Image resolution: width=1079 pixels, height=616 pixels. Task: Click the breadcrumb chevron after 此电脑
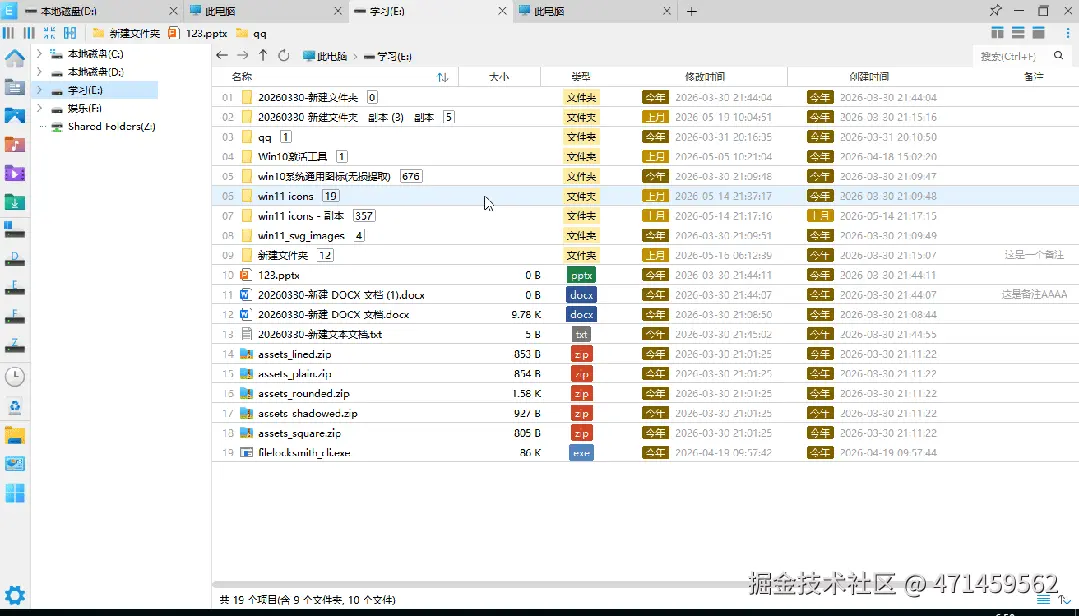(356, 56)
